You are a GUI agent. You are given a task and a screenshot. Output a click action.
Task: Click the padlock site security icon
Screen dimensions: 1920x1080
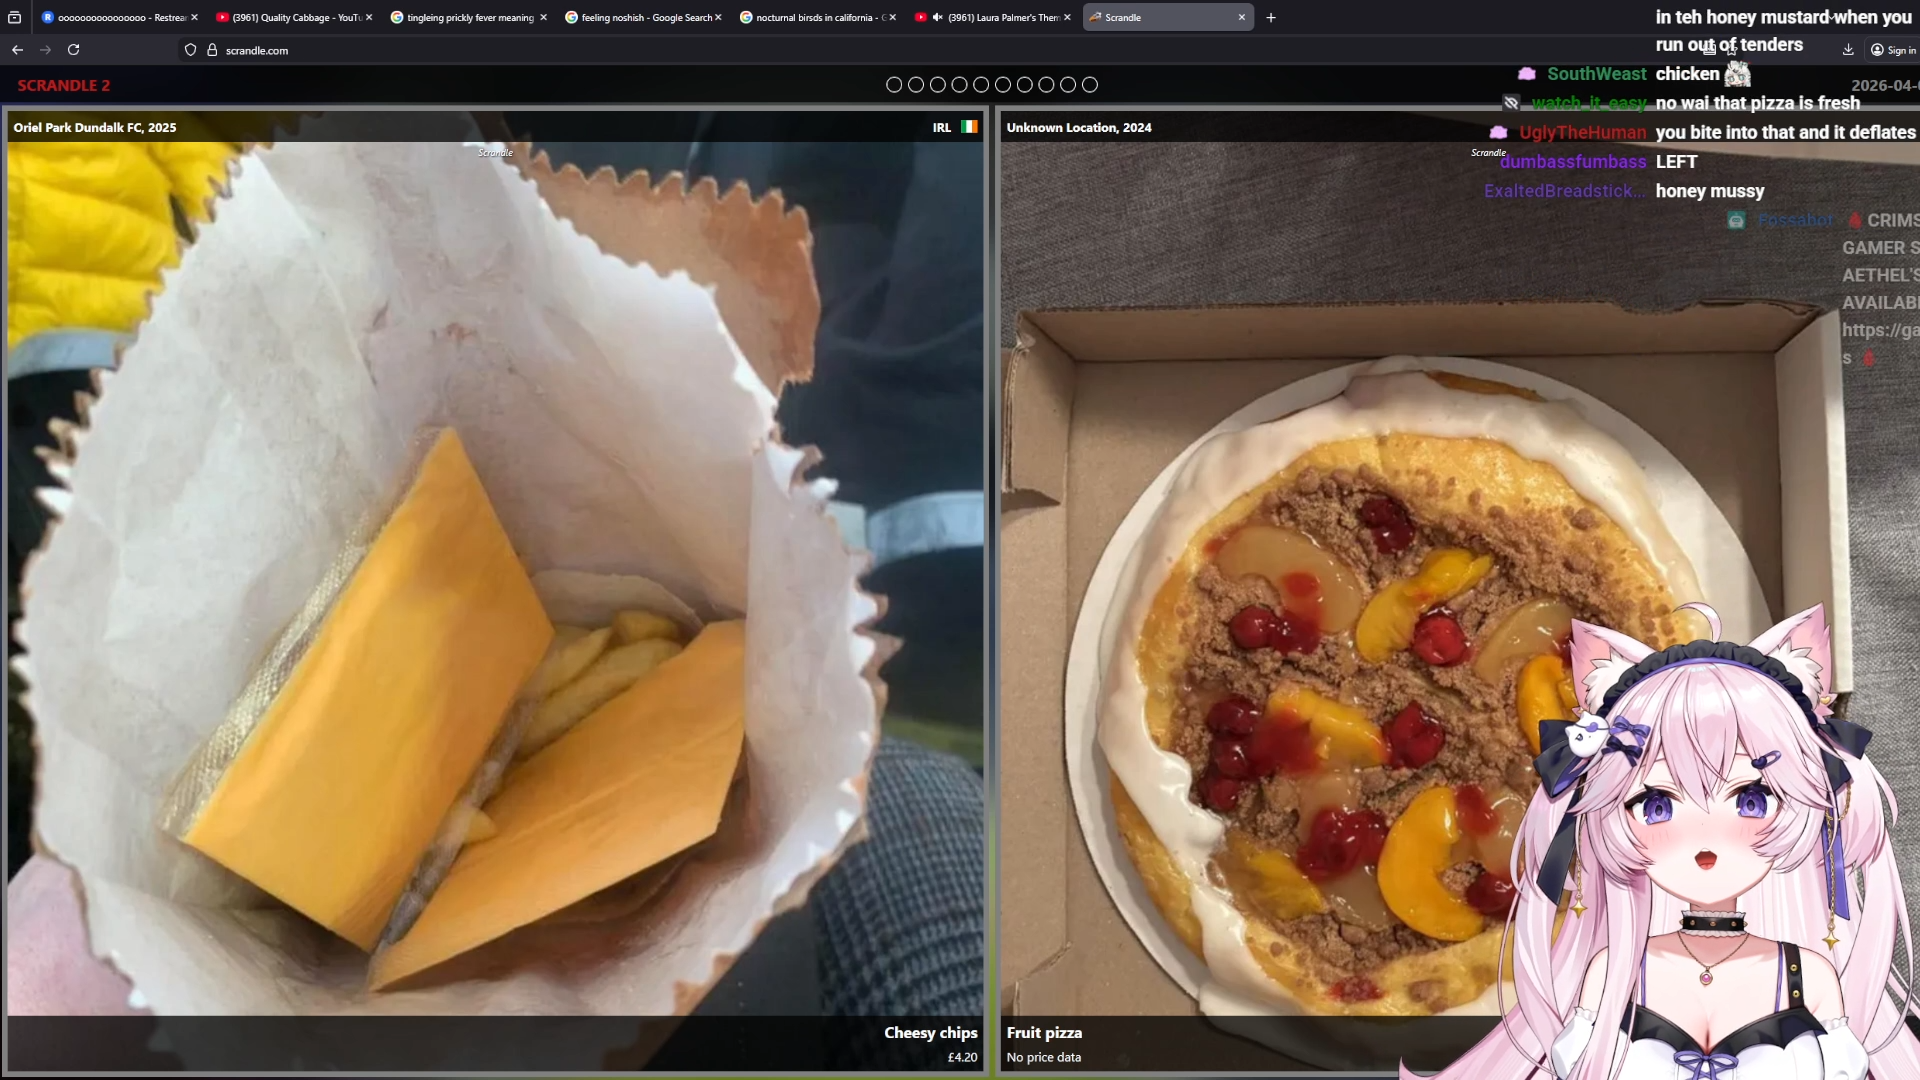click(212, 50)
